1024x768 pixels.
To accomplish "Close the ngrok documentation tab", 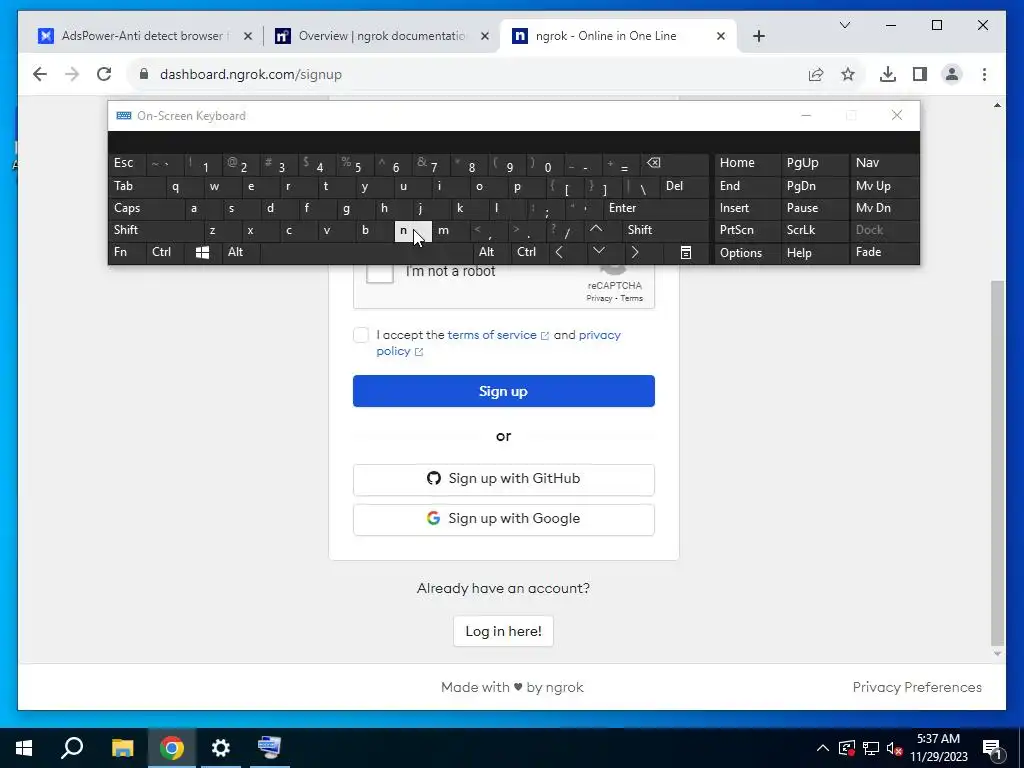I will click(485, 36).
